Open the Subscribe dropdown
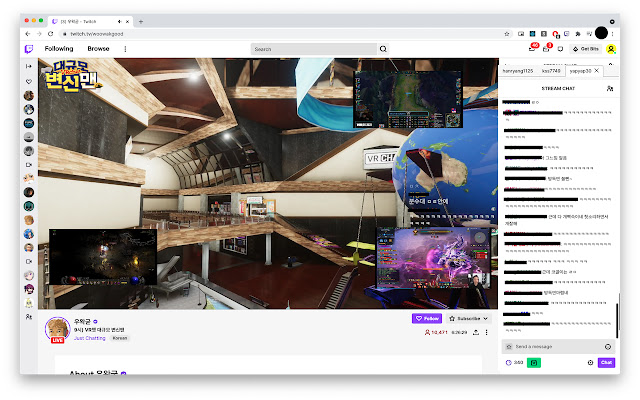Screen dimensions: 640x400 click(x=468, y=318)
